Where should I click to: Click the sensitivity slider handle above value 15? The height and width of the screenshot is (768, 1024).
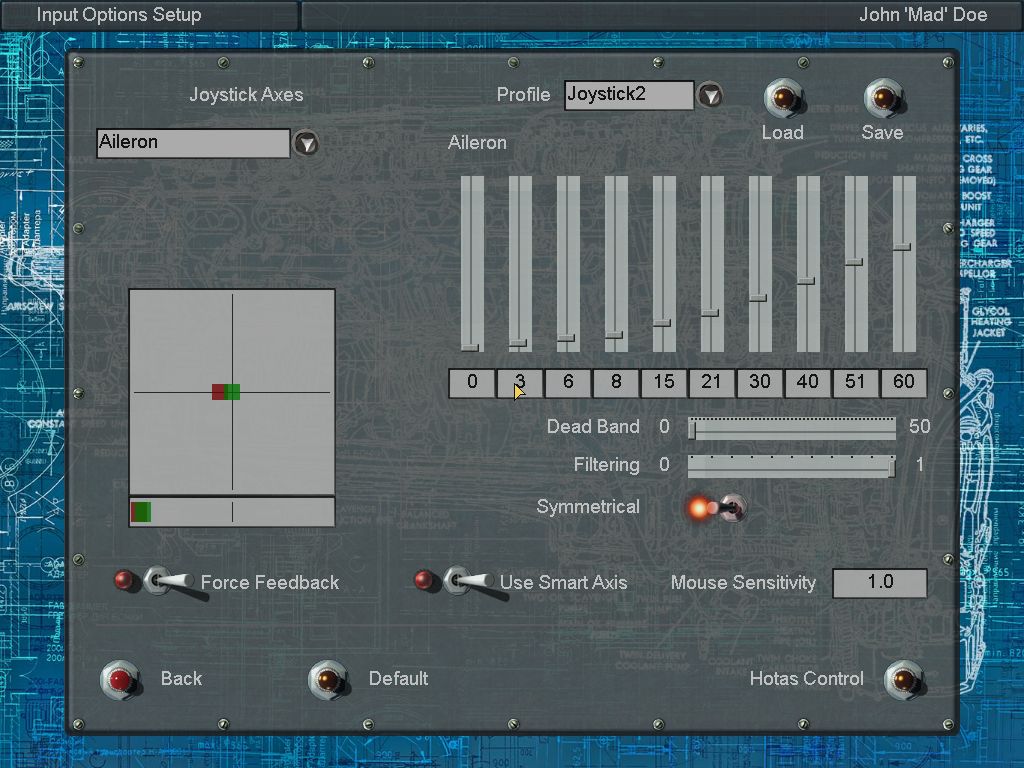(662, 323)
